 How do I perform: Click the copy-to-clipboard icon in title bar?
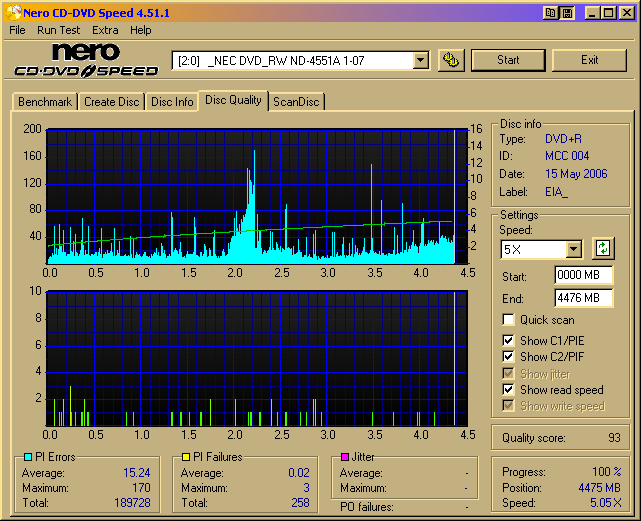pyautogui.click(x=551, y=13)
